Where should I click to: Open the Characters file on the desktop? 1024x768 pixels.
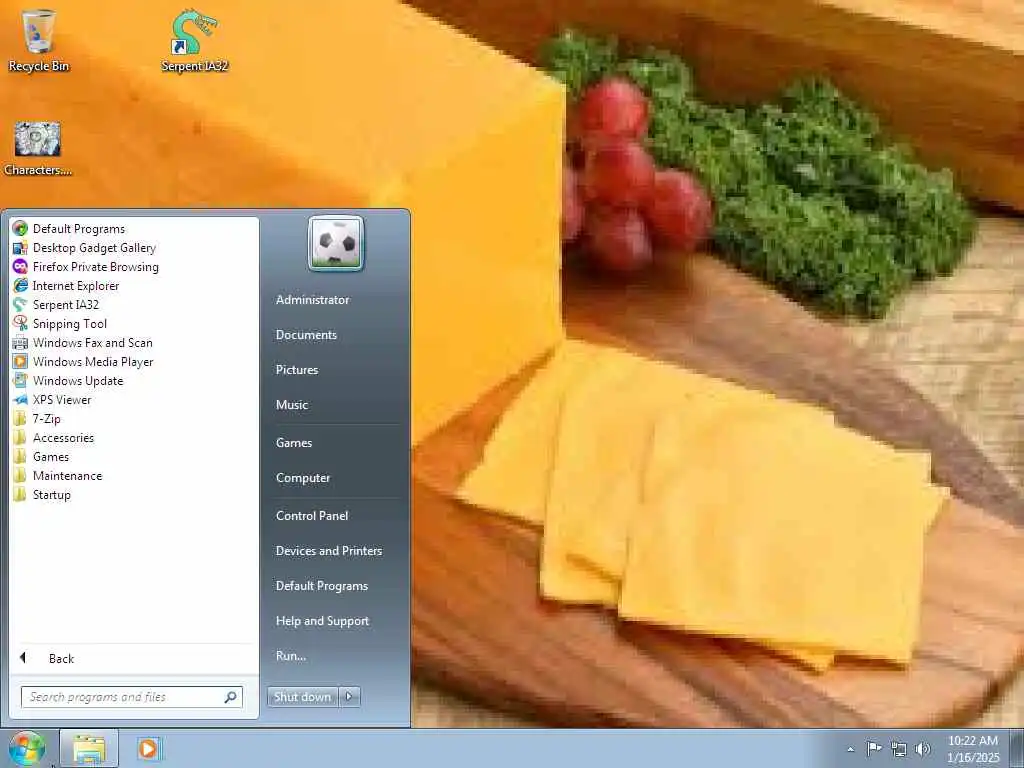click(38, 149)
